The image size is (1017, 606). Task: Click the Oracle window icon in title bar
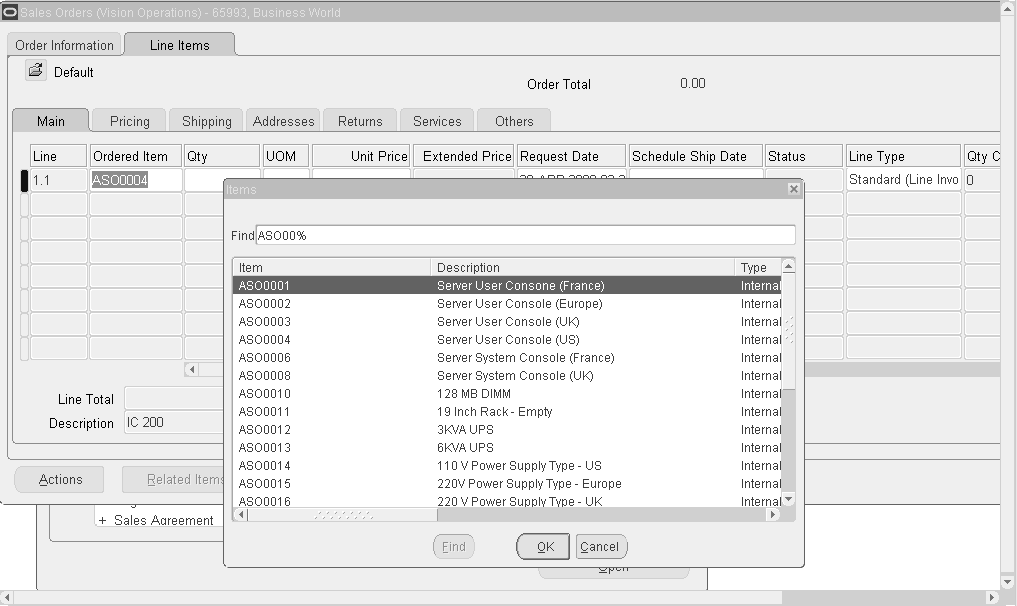(x=9, y=12)
